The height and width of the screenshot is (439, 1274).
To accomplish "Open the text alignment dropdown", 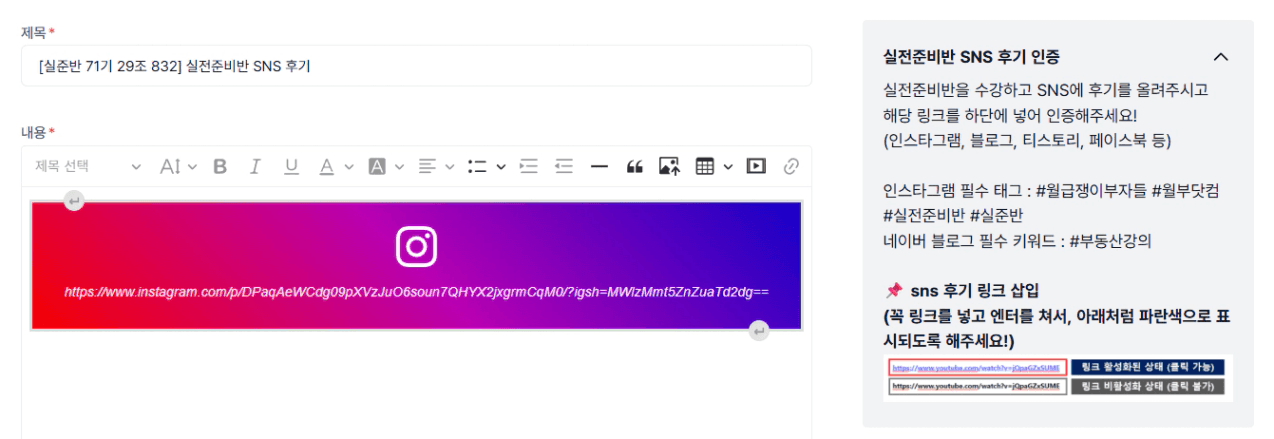I will coord(436,167).
